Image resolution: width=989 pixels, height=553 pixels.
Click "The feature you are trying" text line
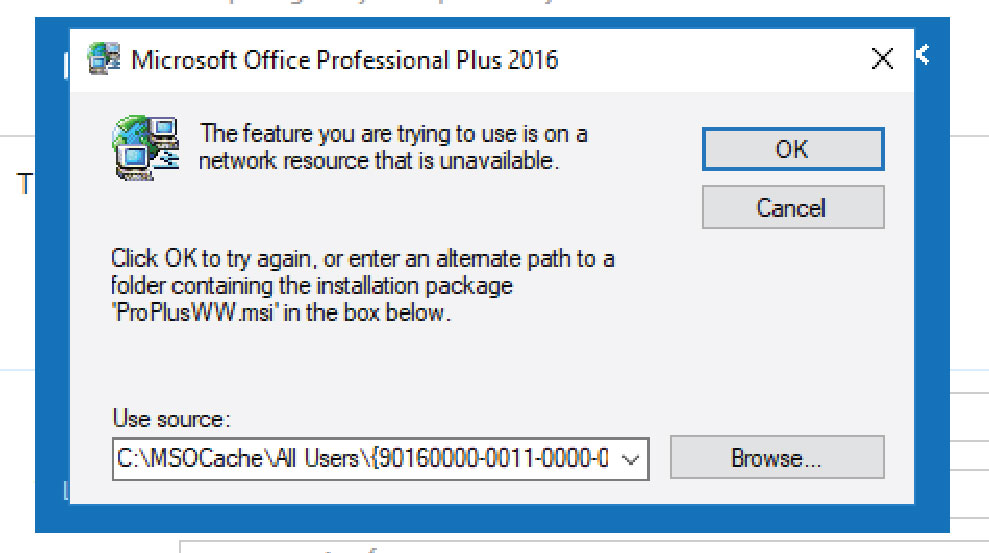pyautogui.click(x=393, y=133)
